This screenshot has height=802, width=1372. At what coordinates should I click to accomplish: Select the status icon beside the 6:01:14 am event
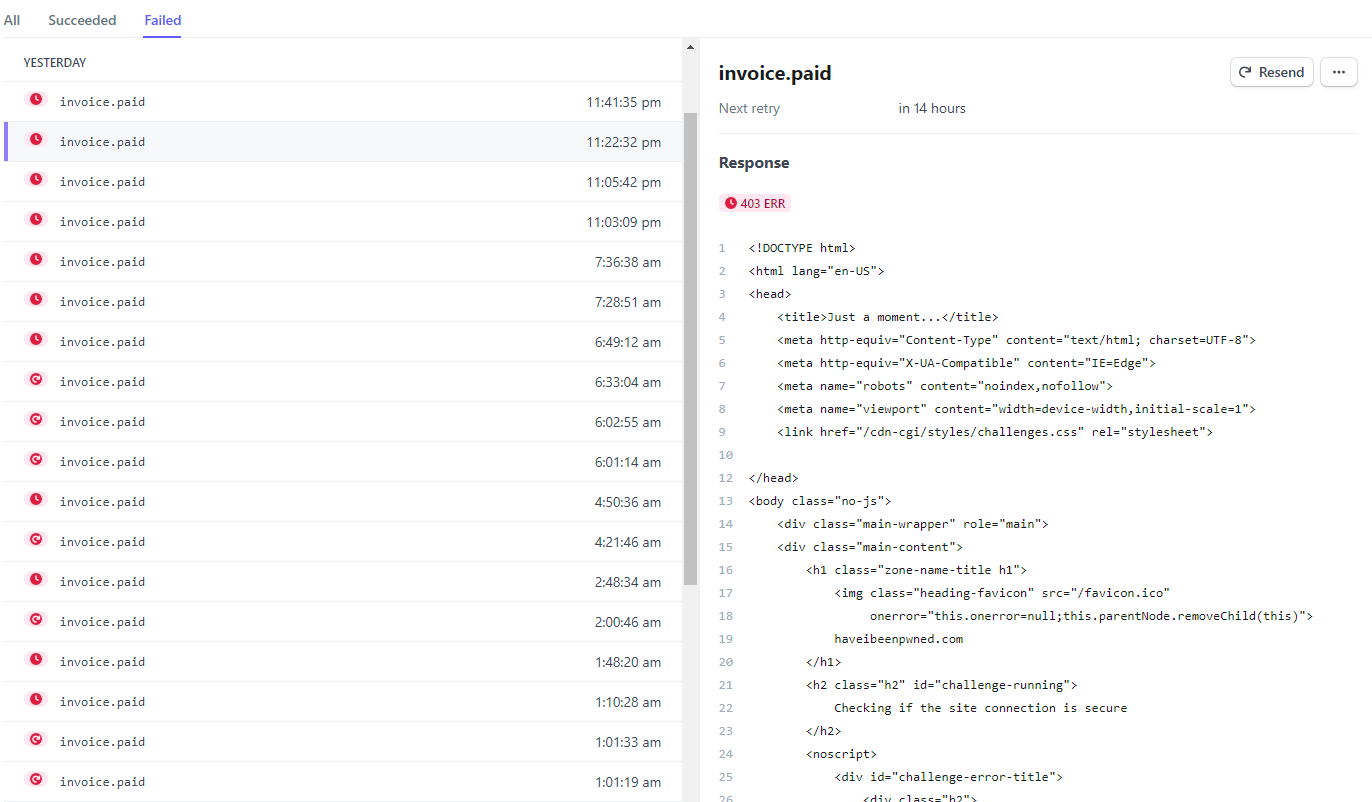click(x=36, y=460)
